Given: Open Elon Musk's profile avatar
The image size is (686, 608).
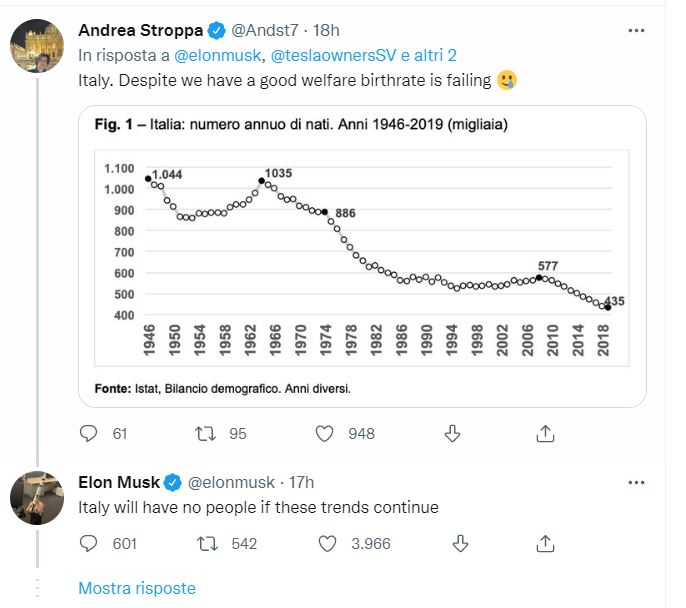Looking at the screenshot, I should [x=37, y=498].
